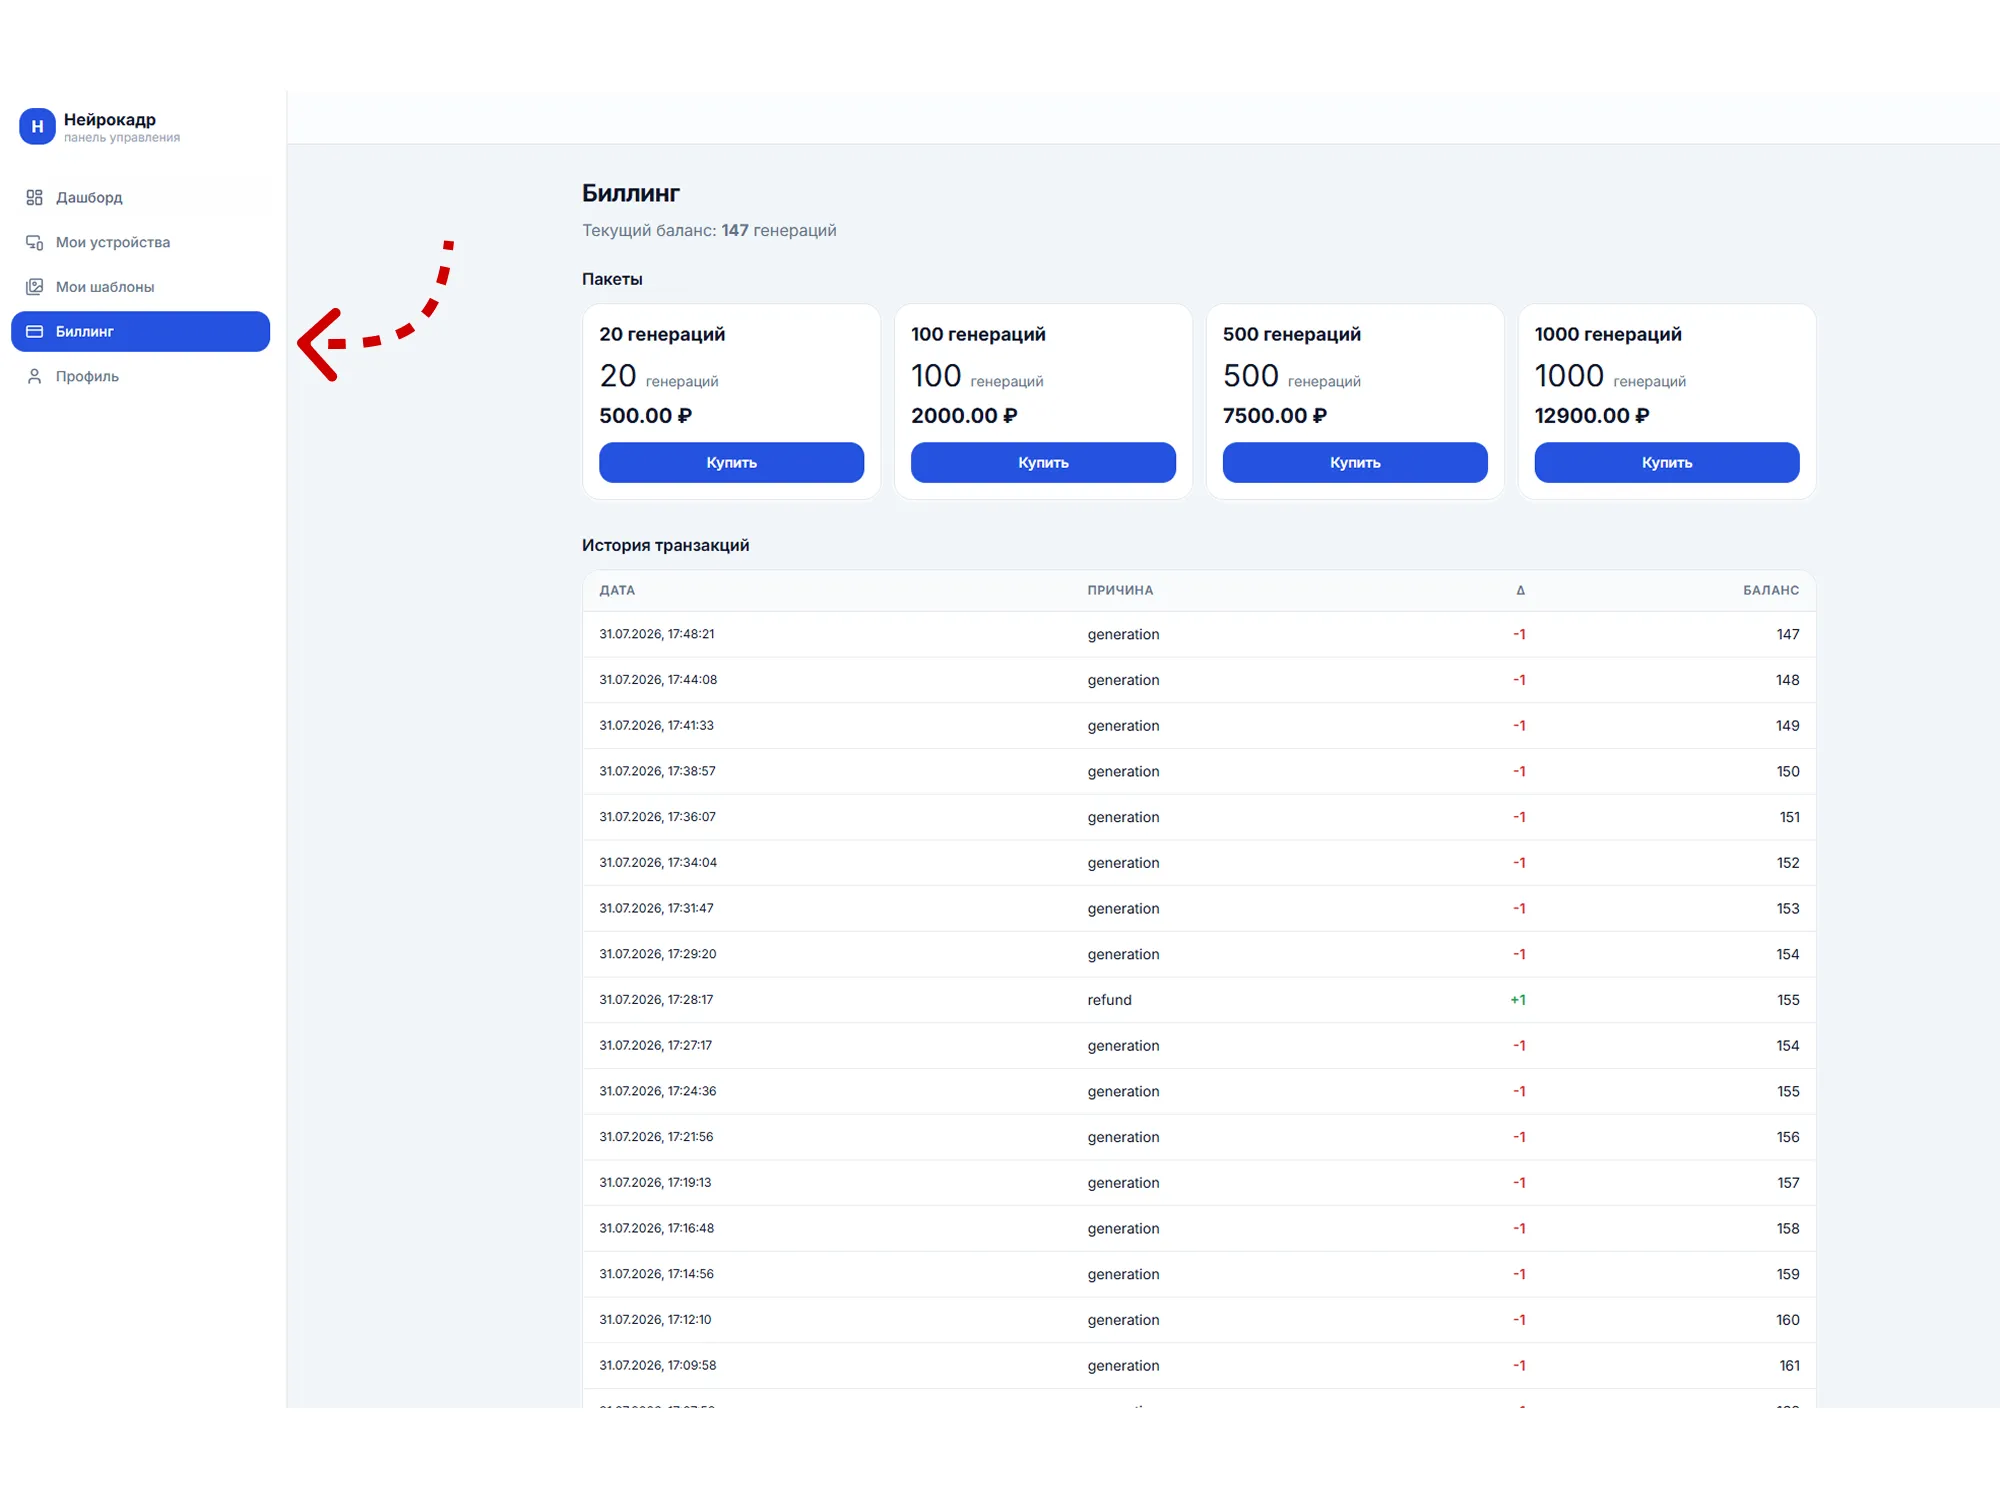The width and height of the screenshot is (2000, 1500).
Task: Click the Δ column header
Action: coord(1520,590)
